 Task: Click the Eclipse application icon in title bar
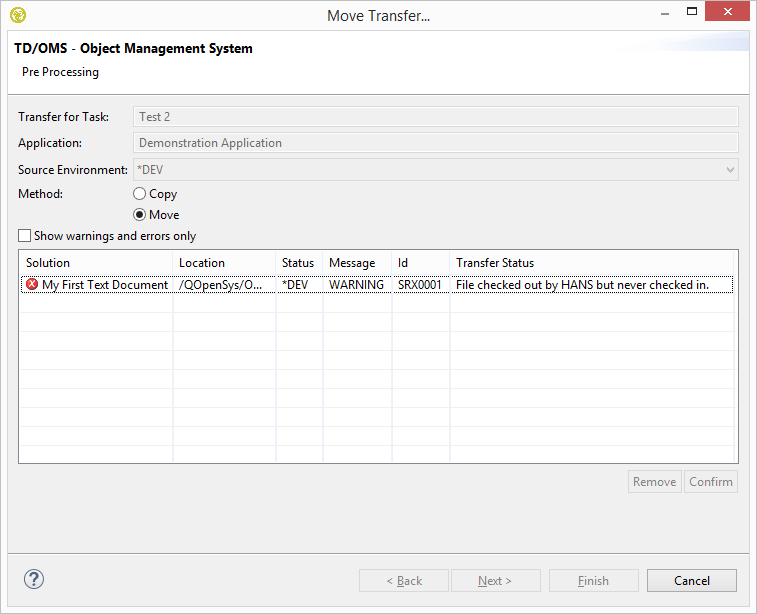17,15
